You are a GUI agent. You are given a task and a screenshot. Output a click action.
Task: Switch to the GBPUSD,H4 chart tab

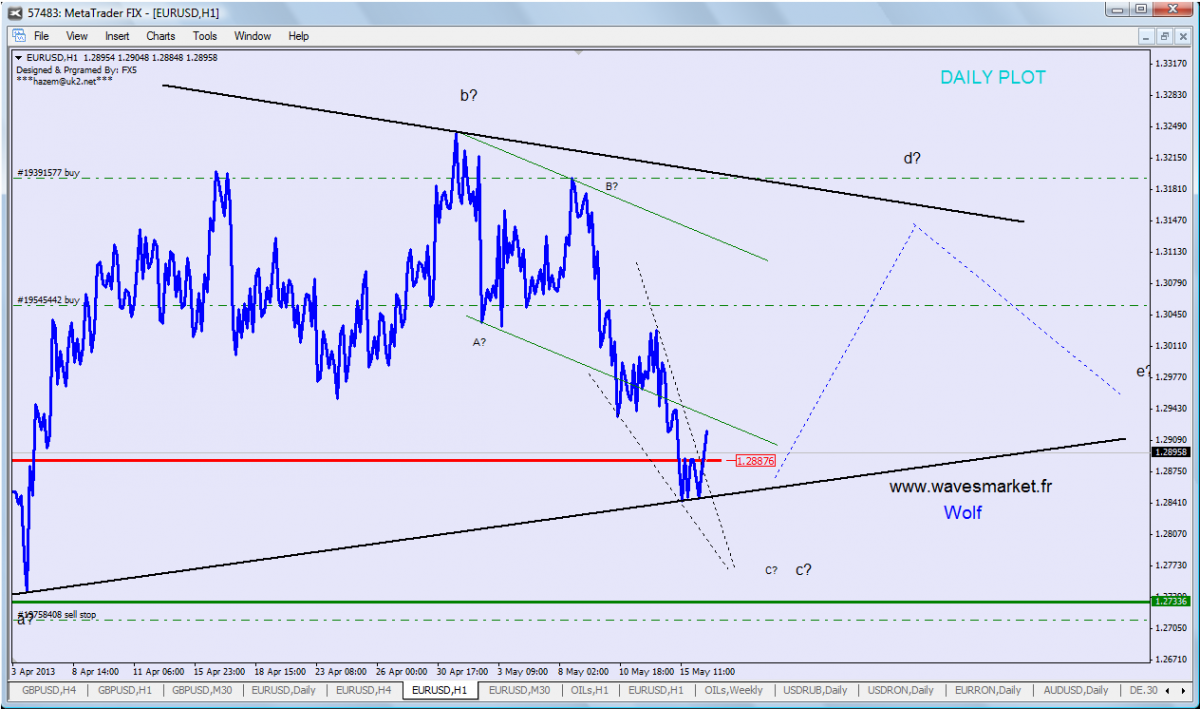click(x=46, y=691)
